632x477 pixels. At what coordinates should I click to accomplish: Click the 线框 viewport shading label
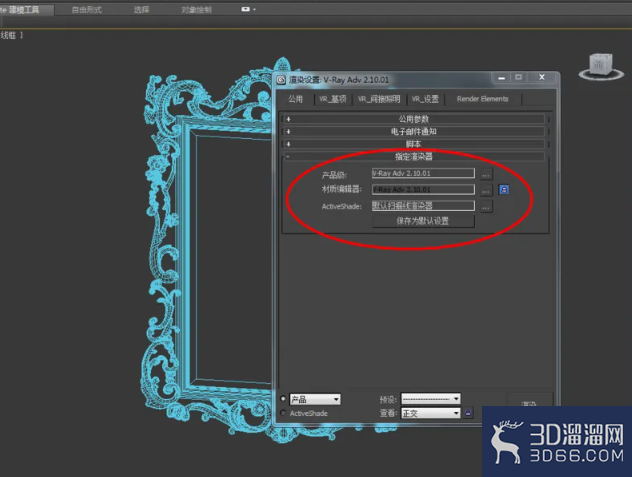[8, 35]
